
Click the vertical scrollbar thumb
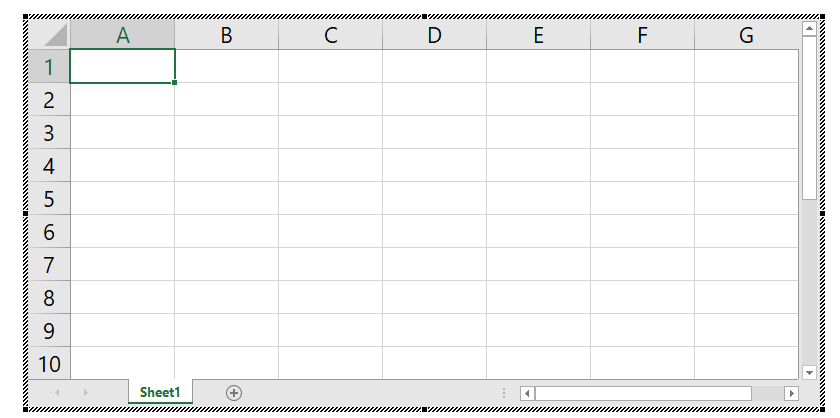click(x=809, y=120)
